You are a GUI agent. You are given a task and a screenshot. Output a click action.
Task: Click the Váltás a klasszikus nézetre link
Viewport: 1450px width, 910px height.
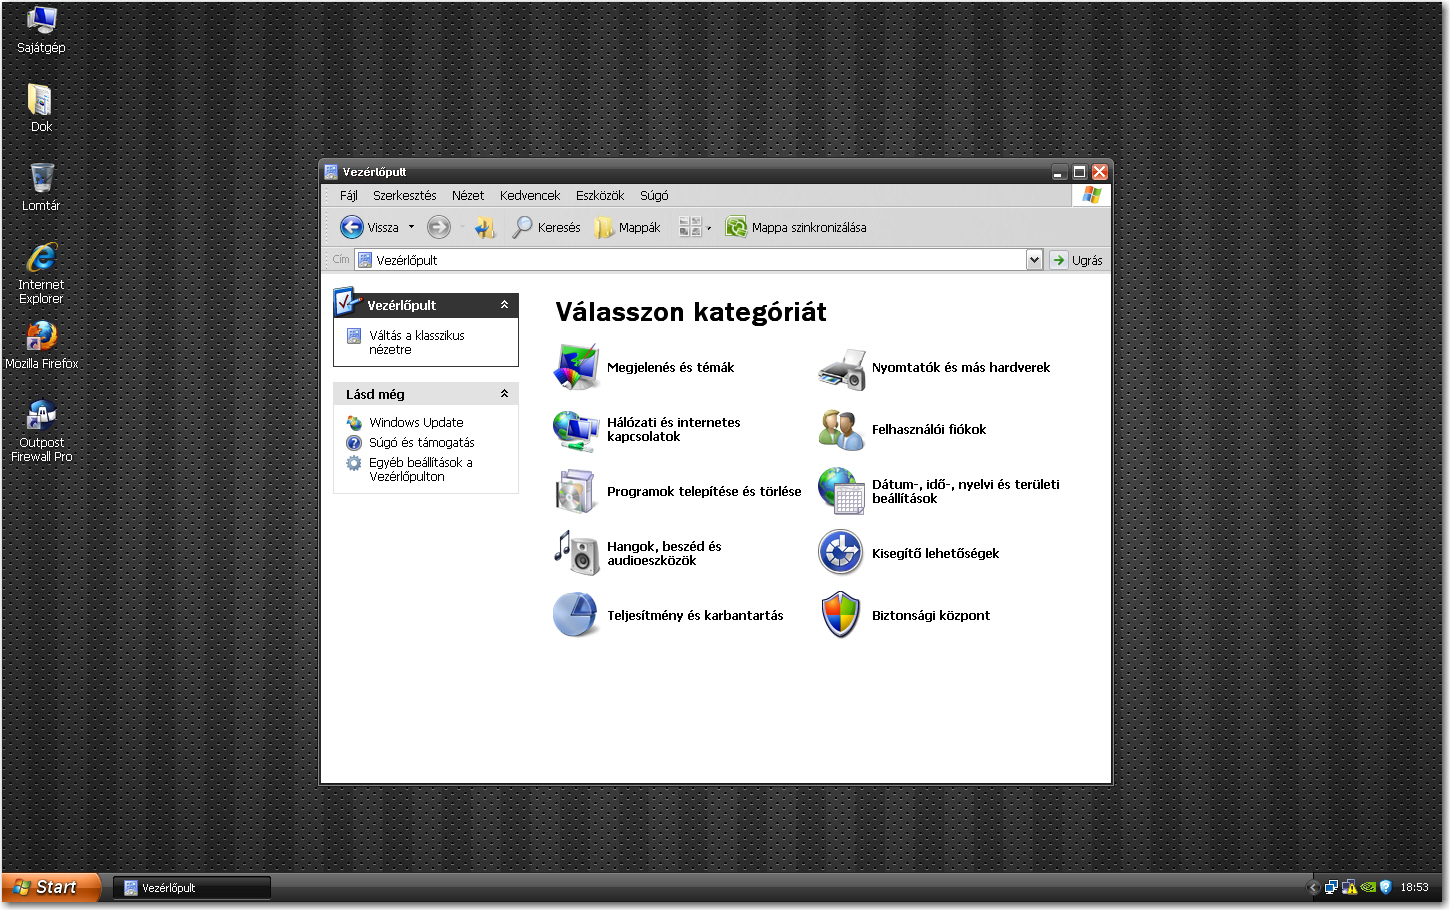[416, 342]
